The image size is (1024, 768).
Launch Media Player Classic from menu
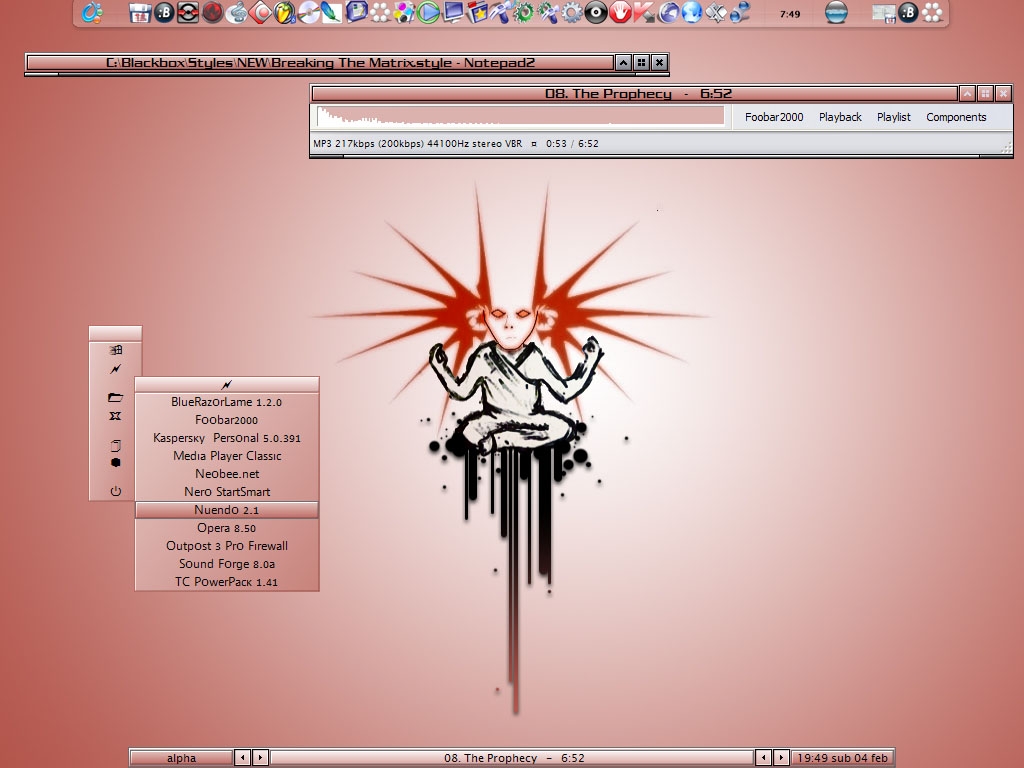[x=227, y=456]
